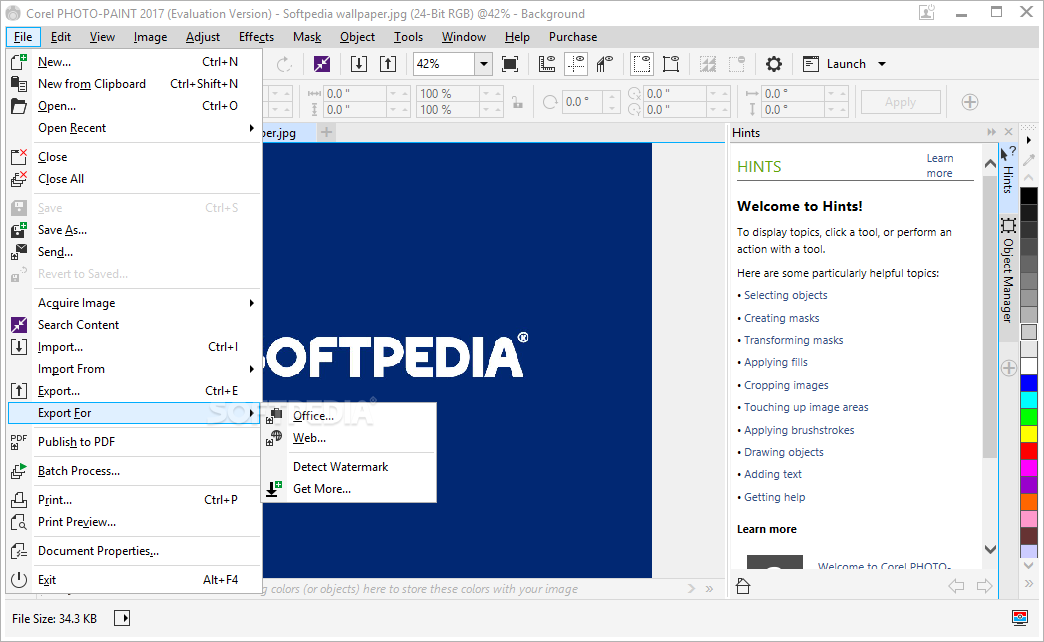This screenshot has height=642, width=1044.
Task: Click the Search Content toolbar icon
Action: coord(322,64)
